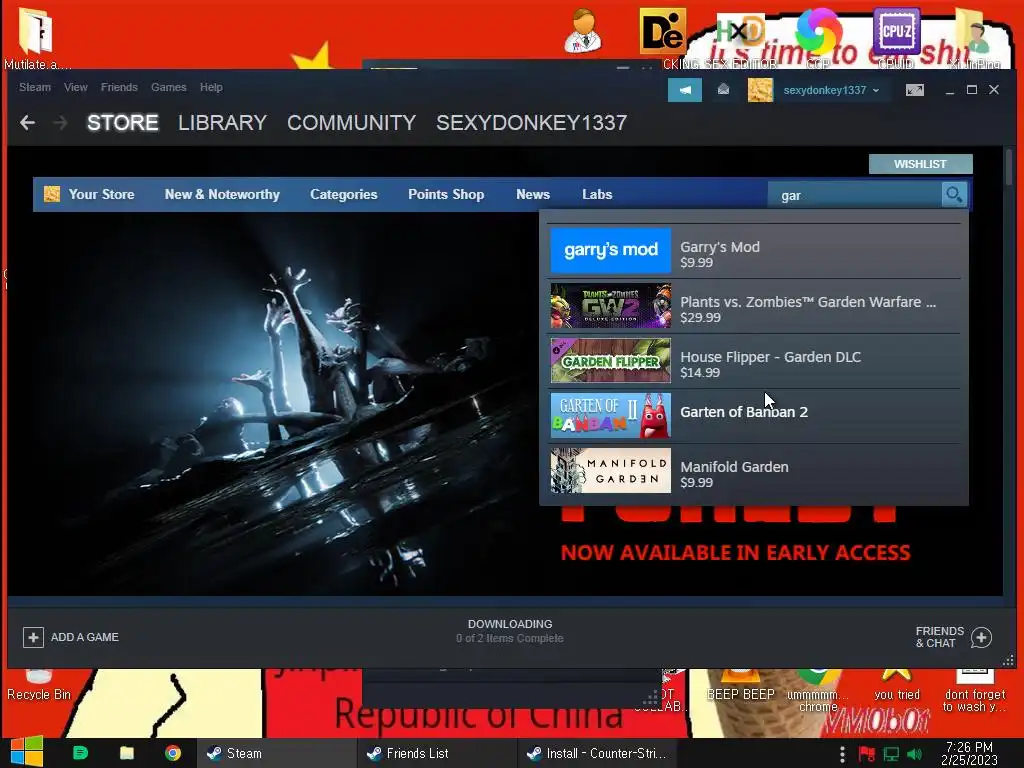
Task: Select the Garry's Mod search result
Action: tap(755, 251)
